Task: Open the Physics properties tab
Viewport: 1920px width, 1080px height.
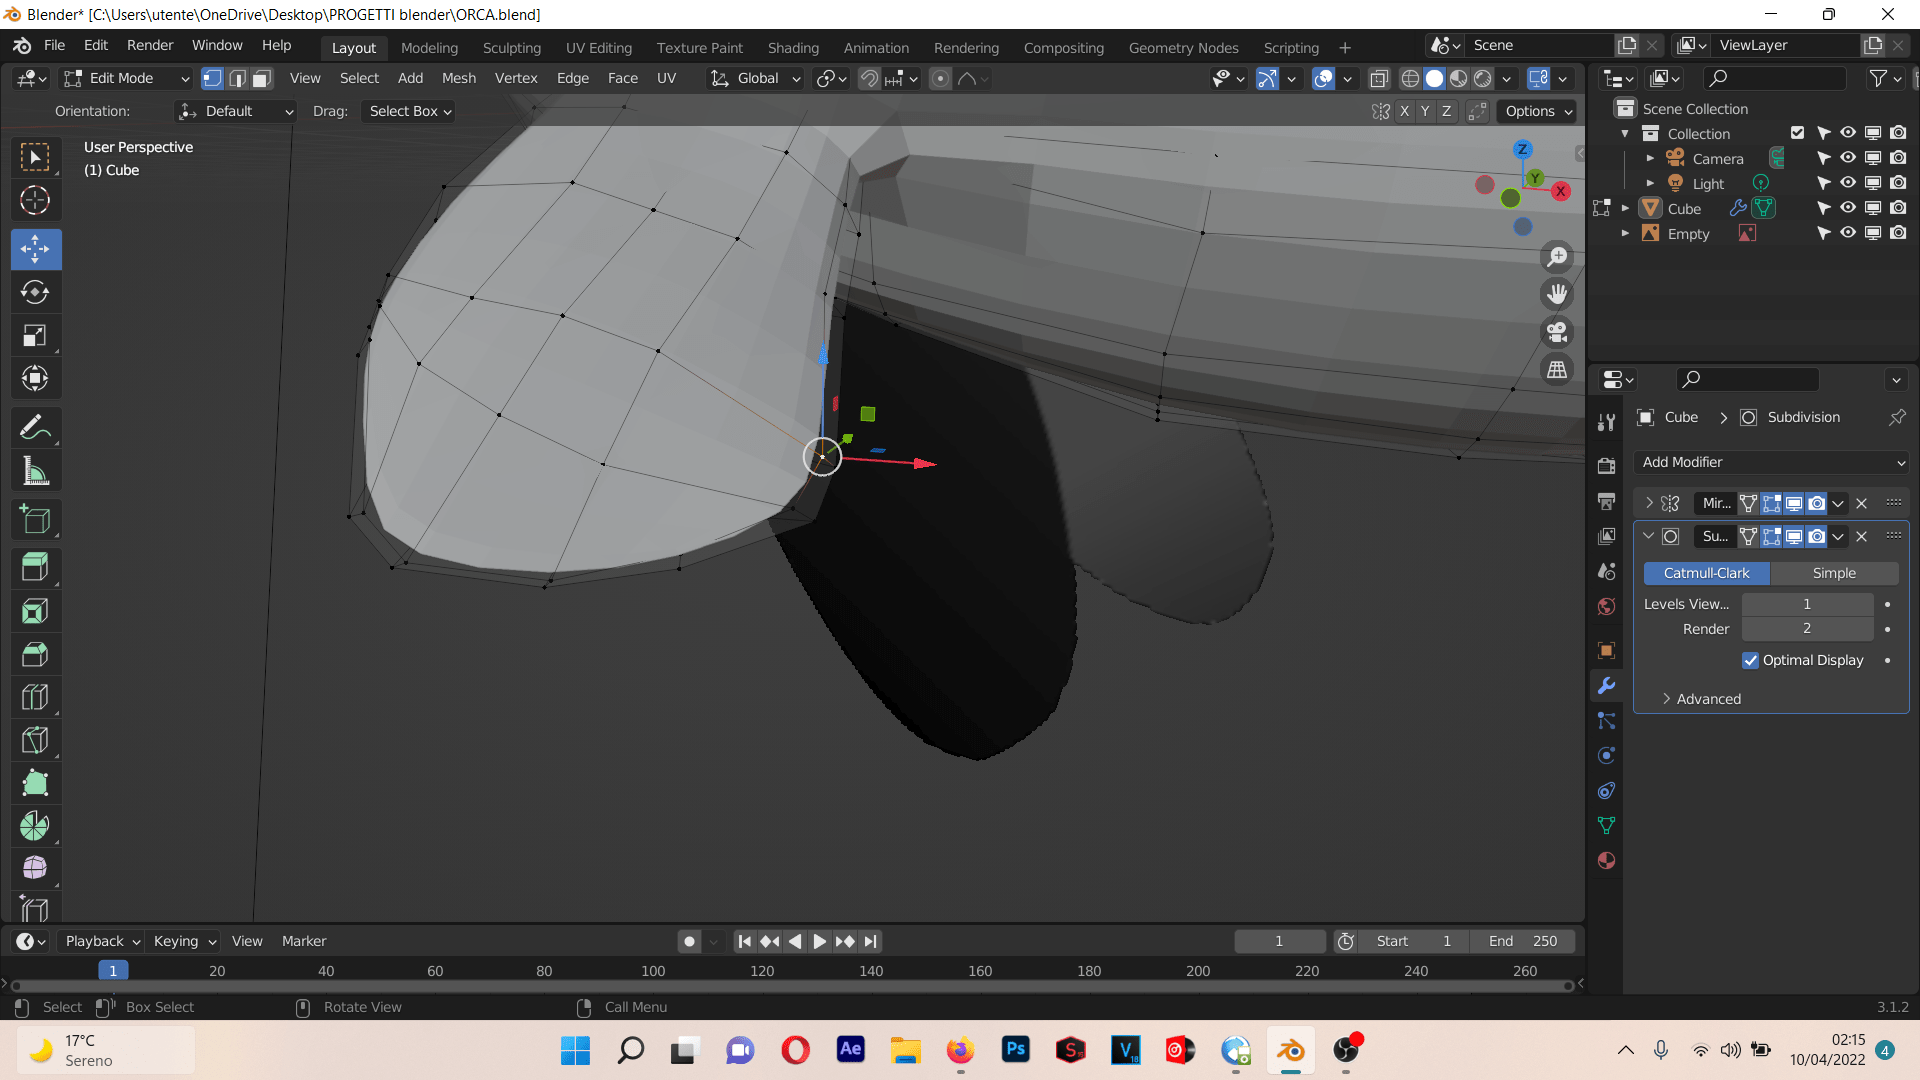Action: coord(1606,756)
